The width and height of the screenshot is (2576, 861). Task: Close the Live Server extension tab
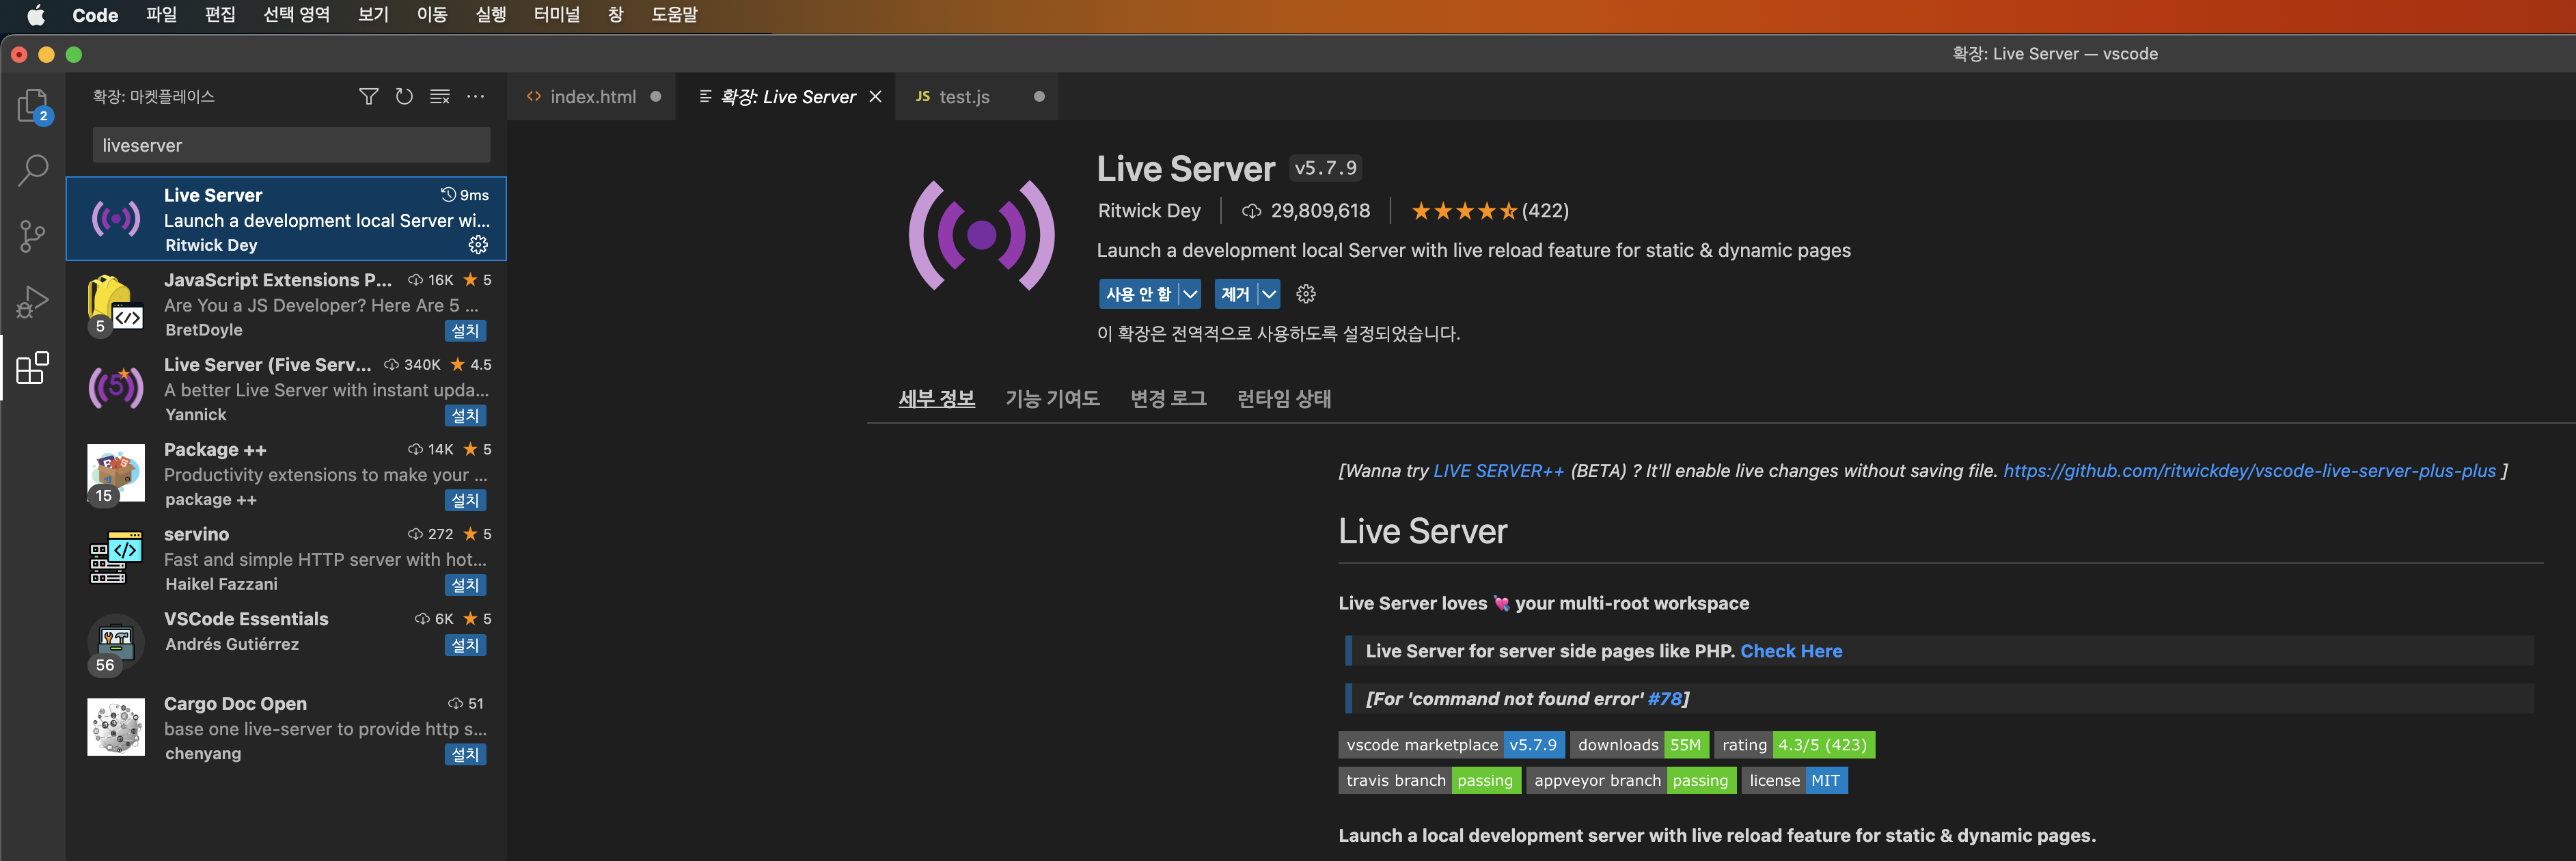coord(875,97)
